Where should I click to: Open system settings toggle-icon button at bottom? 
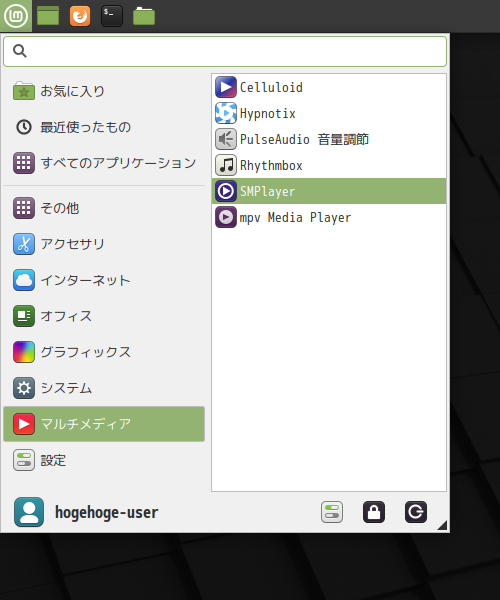[332, 512]
